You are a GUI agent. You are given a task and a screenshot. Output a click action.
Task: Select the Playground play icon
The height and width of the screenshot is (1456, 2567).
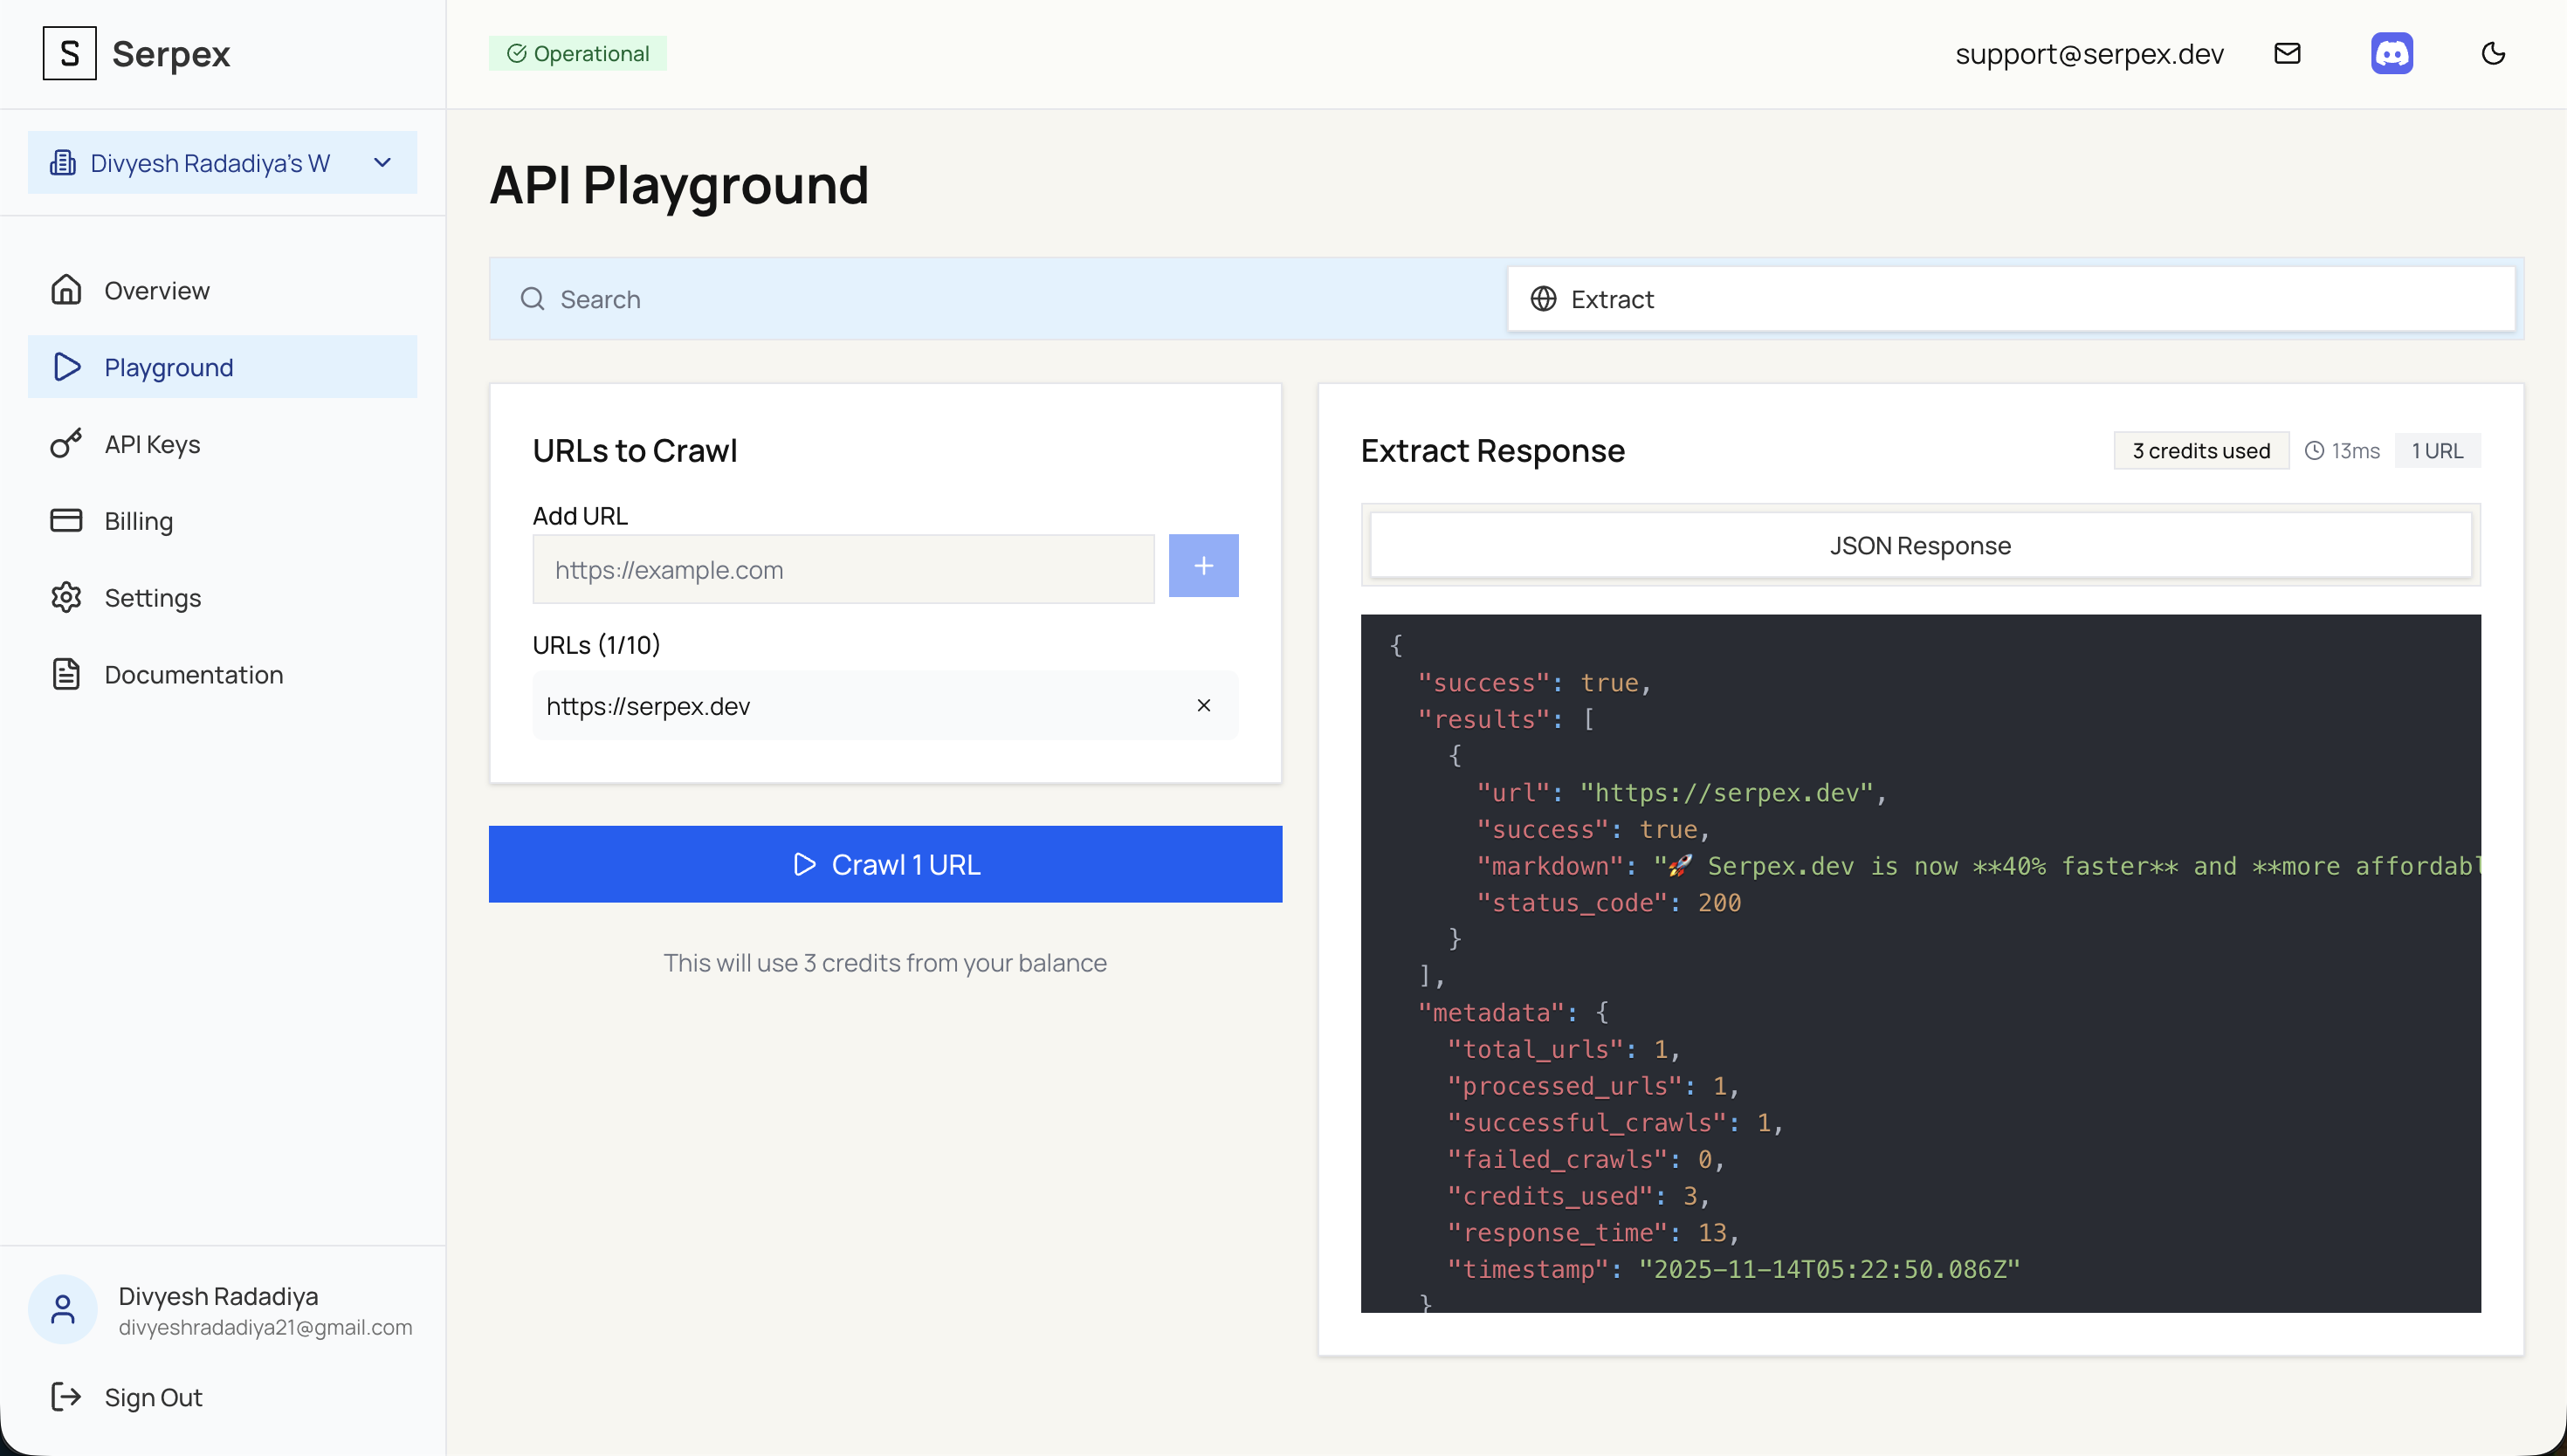tap(66, 367)
